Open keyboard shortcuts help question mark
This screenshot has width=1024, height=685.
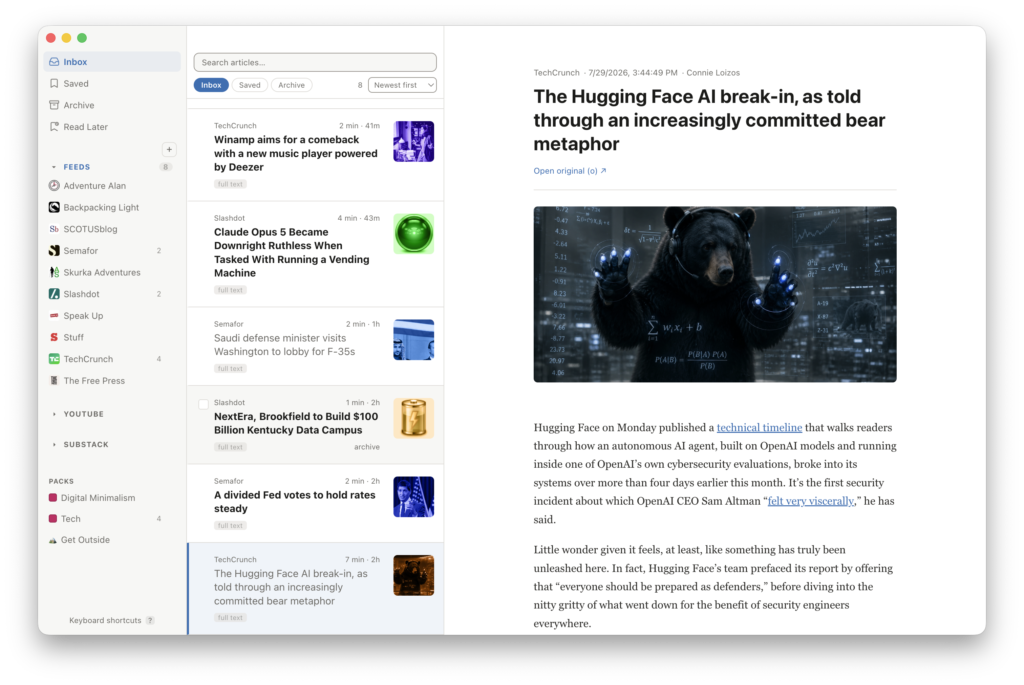[150, 620]
